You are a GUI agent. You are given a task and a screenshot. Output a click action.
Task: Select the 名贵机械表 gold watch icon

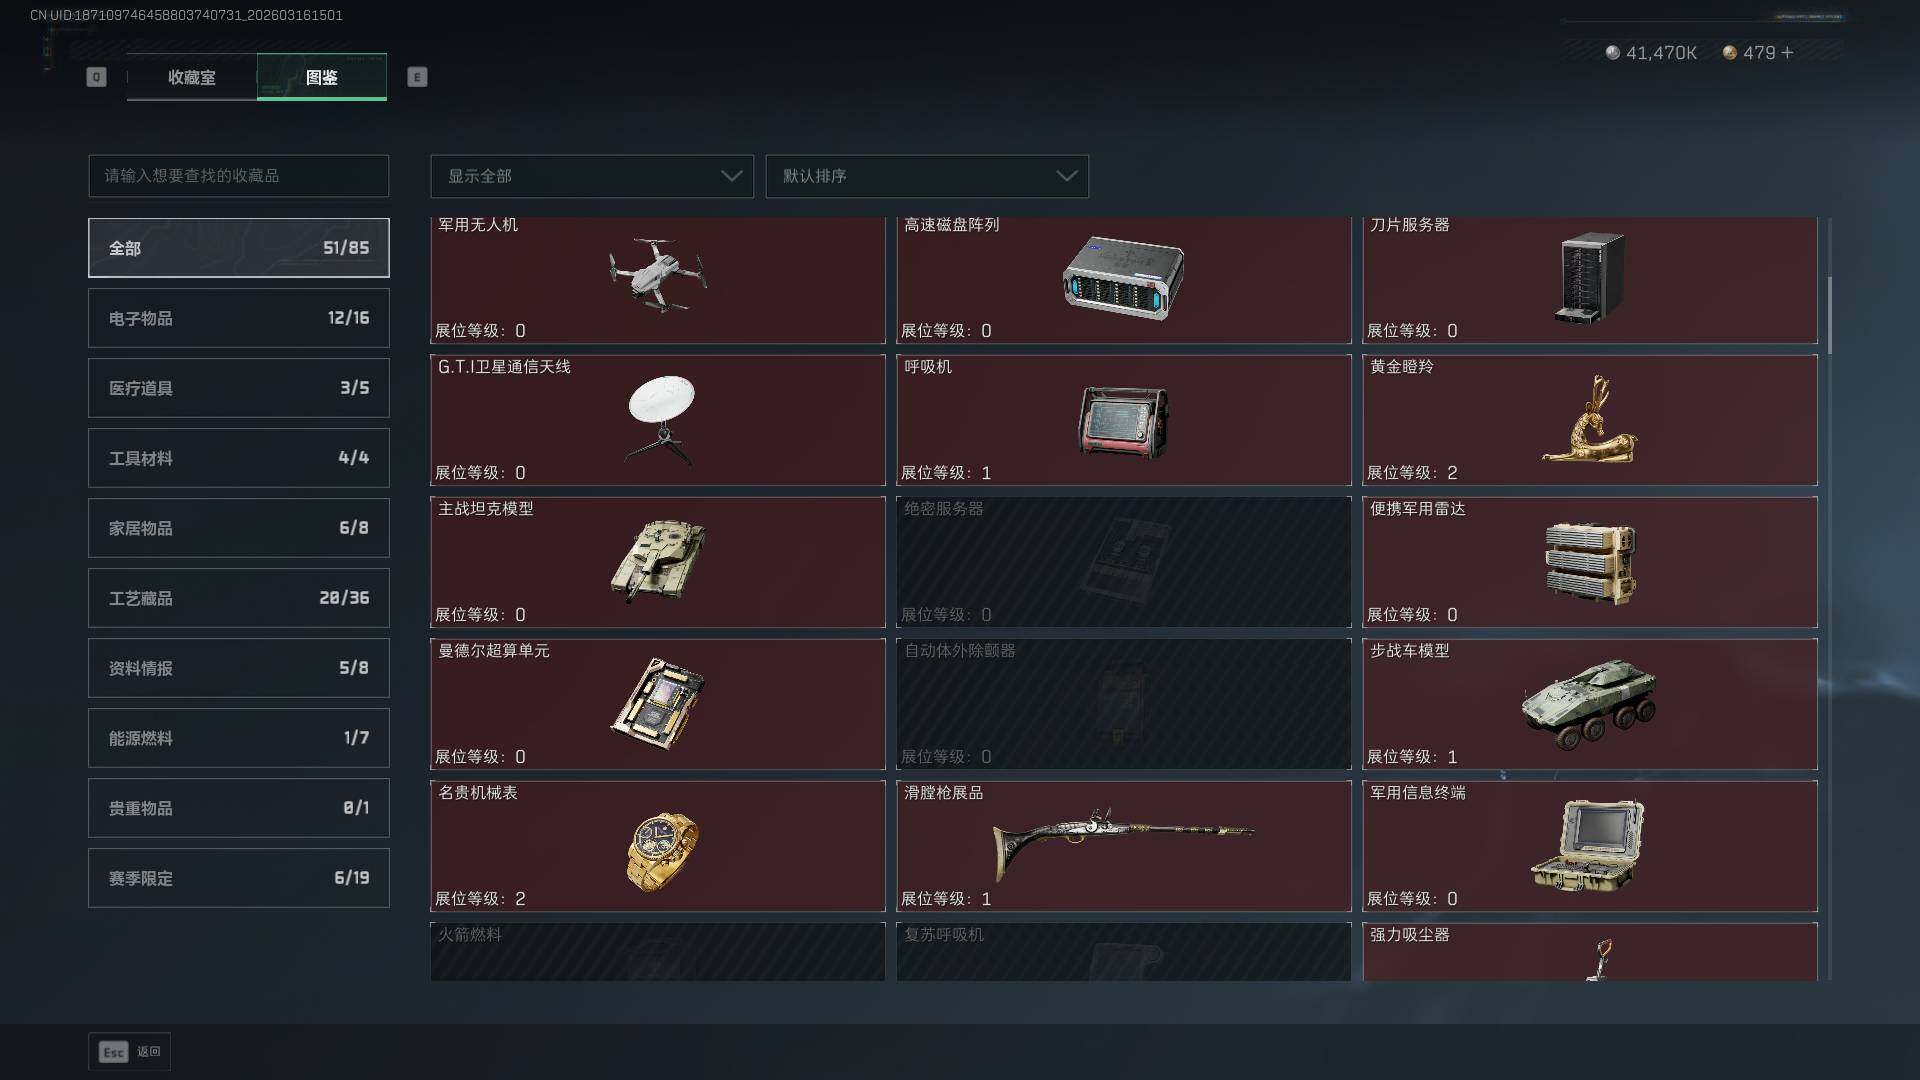coord(662,851)
